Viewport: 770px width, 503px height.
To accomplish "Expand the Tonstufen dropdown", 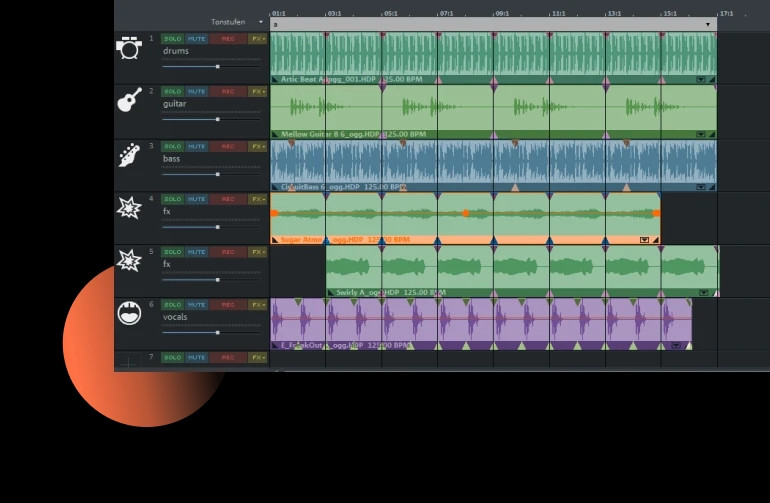I will pos(260,22).
